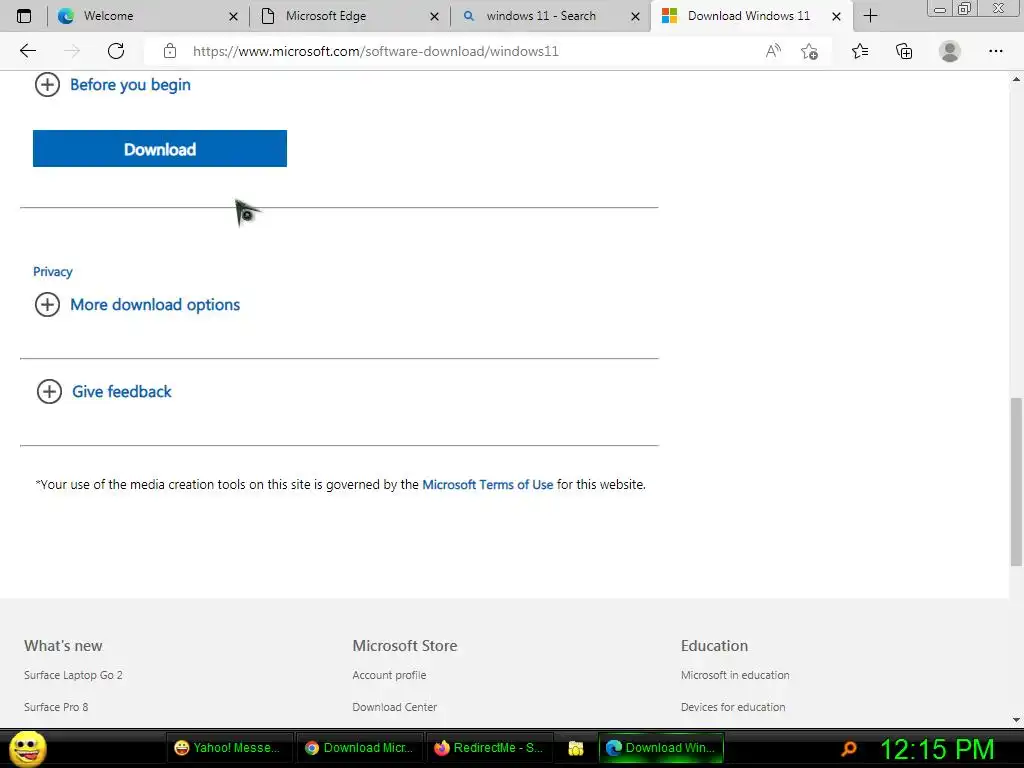The width and height of the screenshot is (1024, 768).
Task: Close the windows 11 - Search tab
Action: [635, 16]
